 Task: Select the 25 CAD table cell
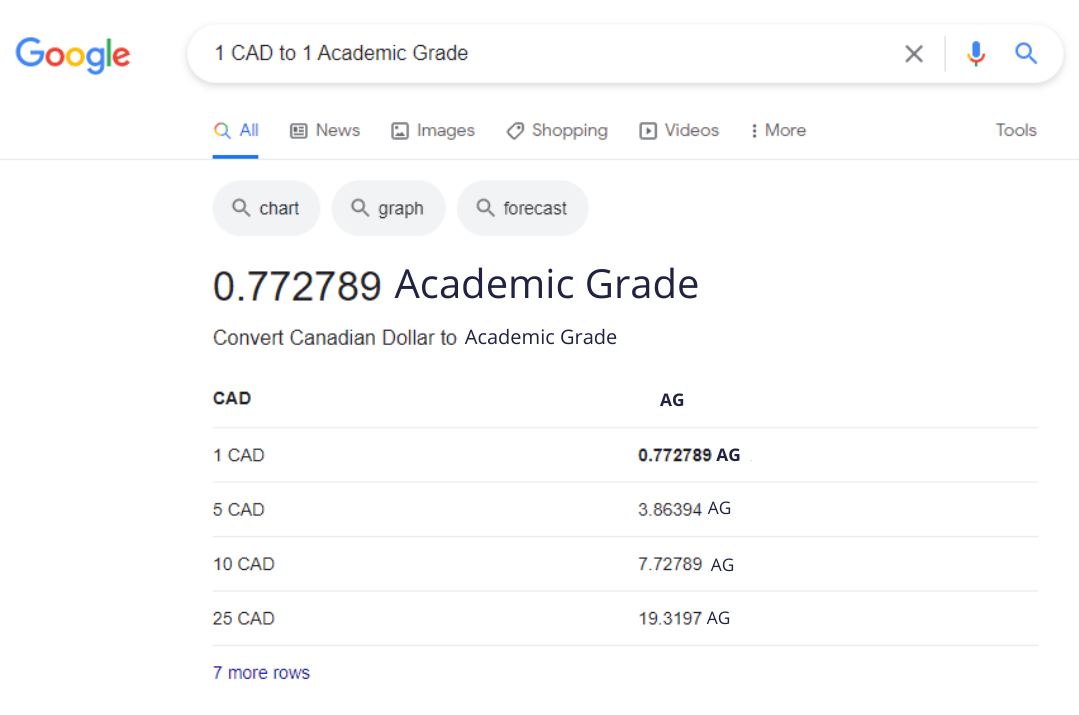click(244, 618)
